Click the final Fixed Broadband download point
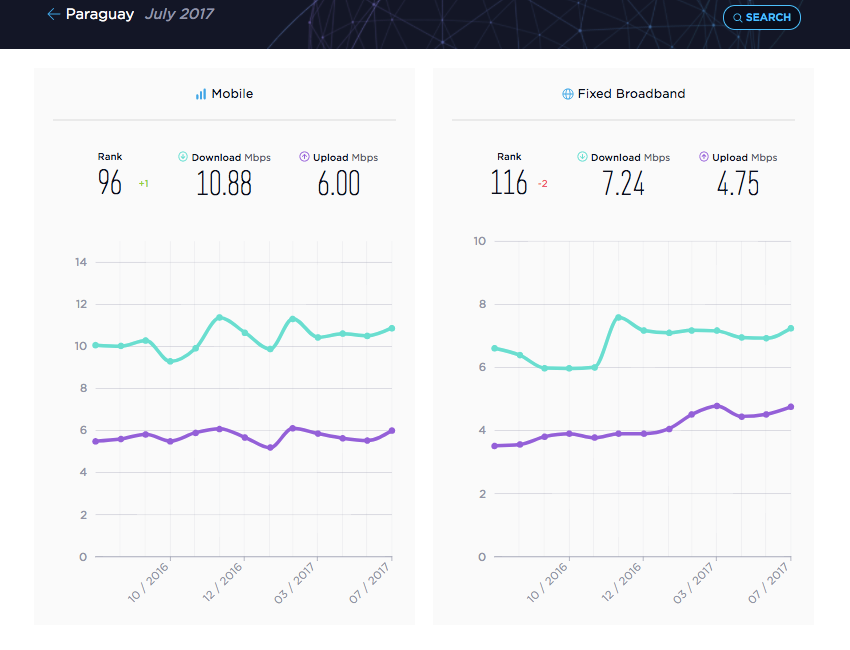The height and width of the screenshot is (650, 850). 791,328
